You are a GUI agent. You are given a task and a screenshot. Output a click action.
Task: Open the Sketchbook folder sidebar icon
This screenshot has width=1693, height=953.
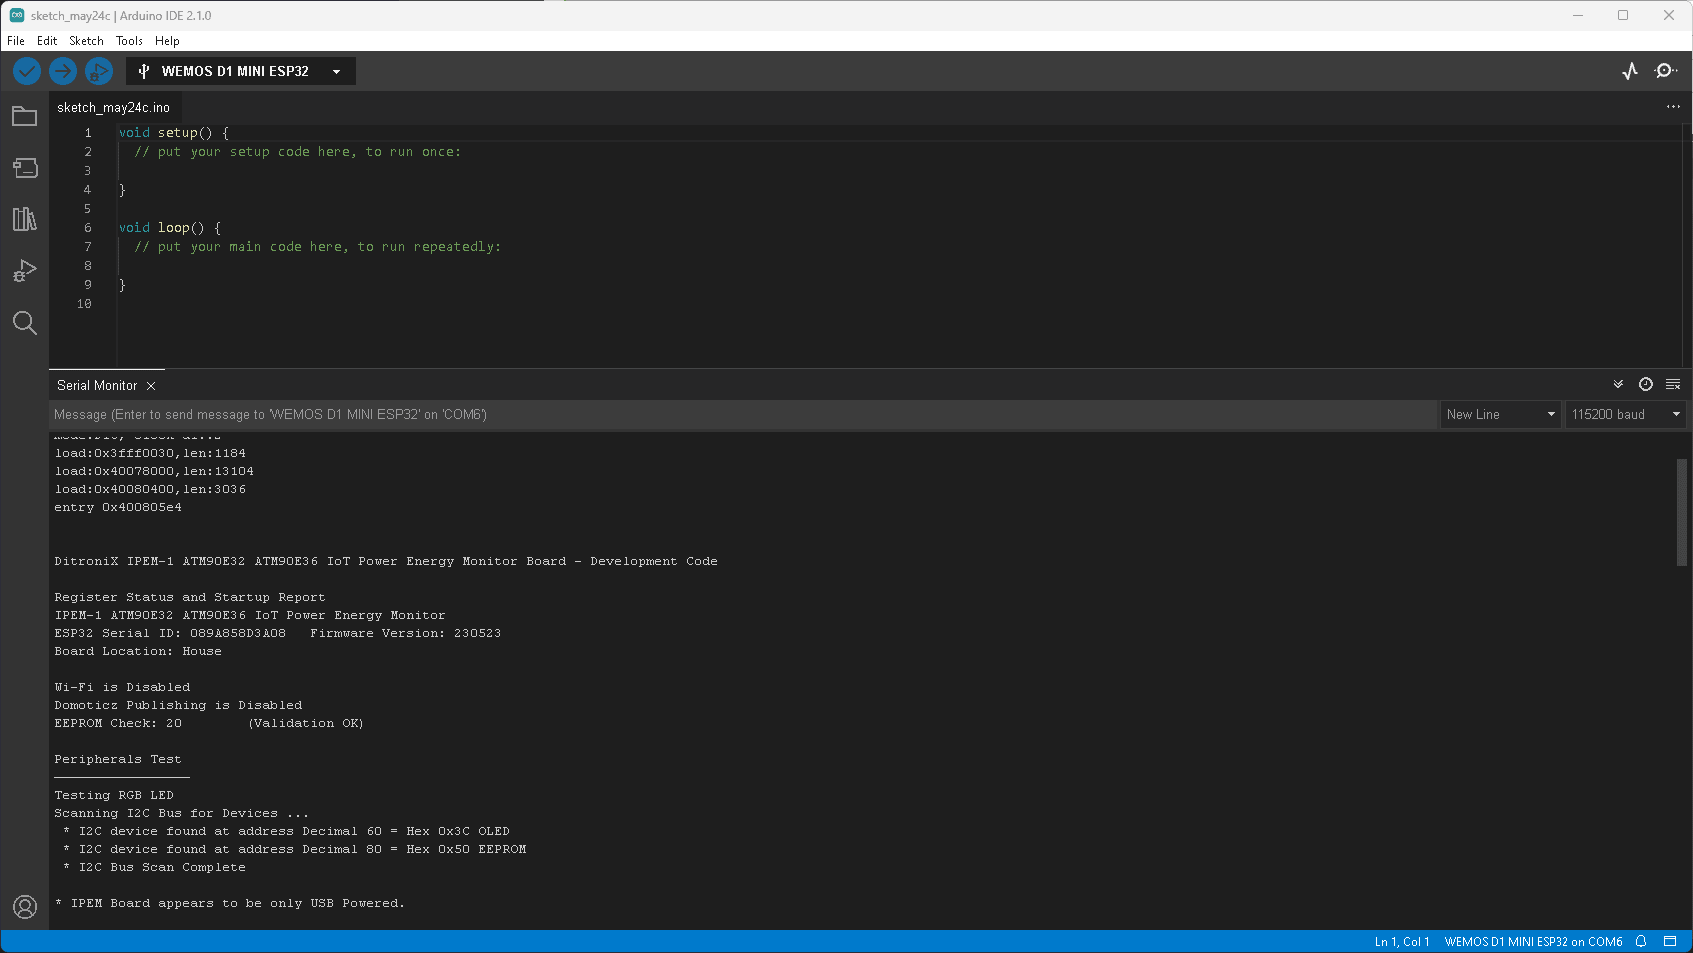pyautogui.click(x=25, y=116)
